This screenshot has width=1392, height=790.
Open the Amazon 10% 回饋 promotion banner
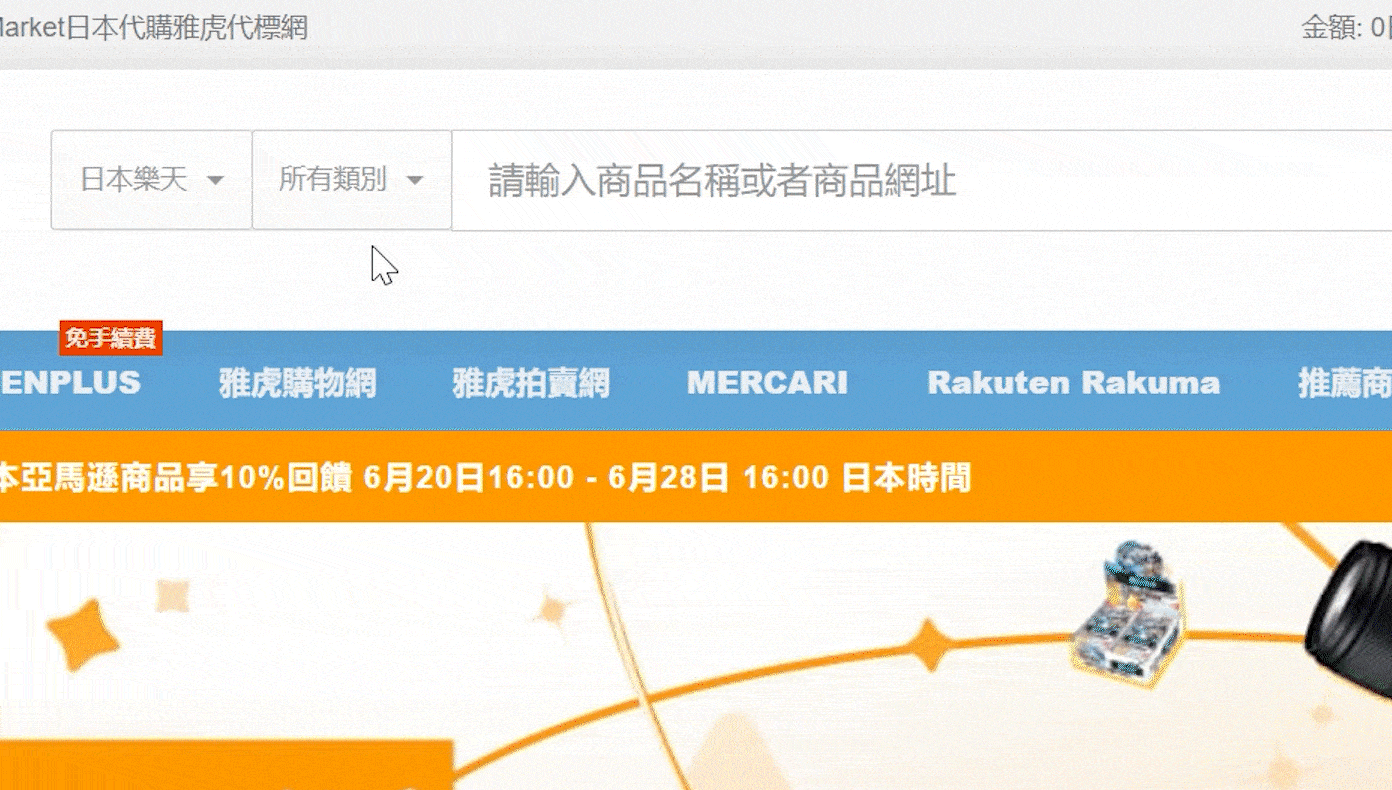(696, 477)
